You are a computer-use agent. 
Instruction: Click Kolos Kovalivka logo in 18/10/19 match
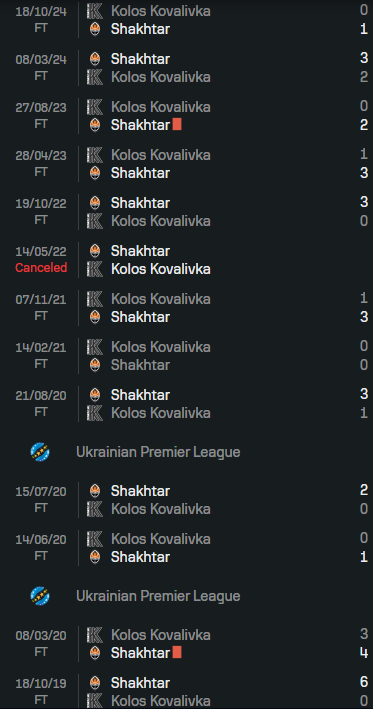click(x=95, y=700)
